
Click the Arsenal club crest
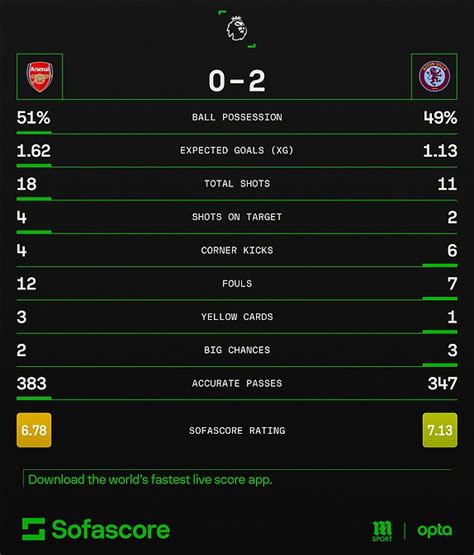coord(40,77)
